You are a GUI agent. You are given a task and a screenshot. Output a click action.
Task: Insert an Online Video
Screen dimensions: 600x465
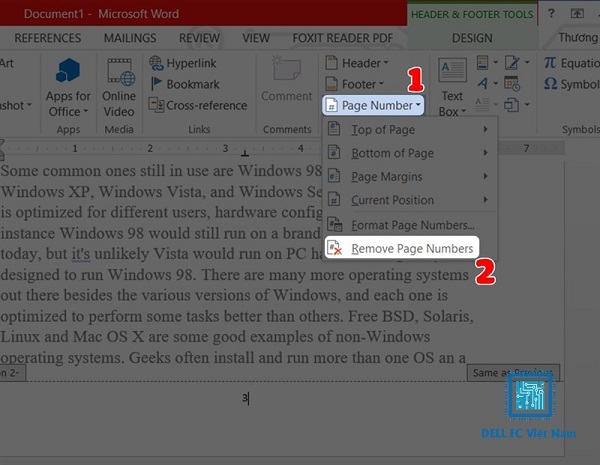tap(119, 86)
